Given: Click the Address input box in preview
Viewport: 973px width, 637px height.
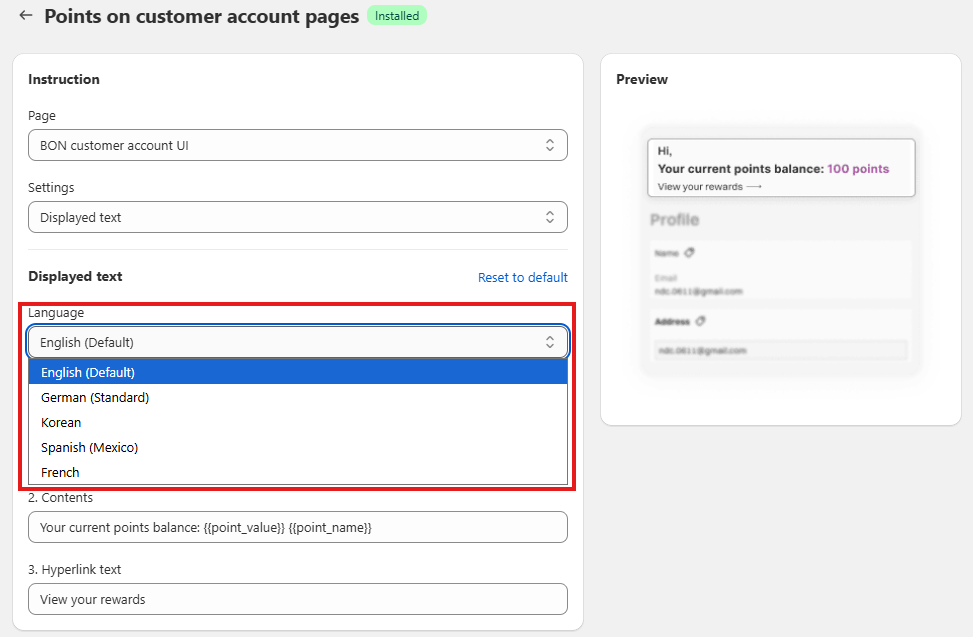Looking at the screenshot, I should (x=780, y=350).
